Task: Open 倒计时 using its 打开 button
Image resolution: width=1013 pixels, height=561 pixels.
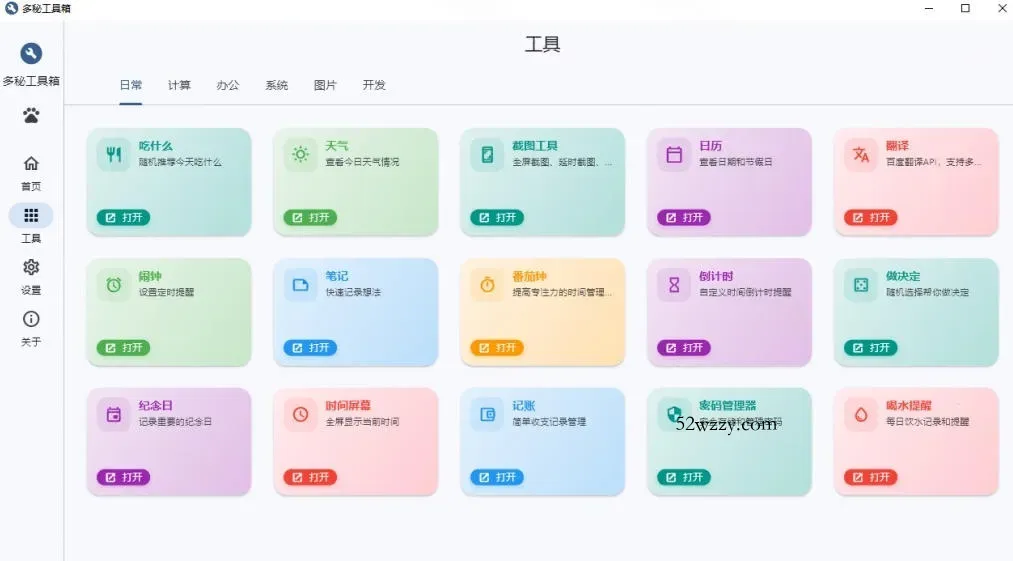Action: (684, 348)
